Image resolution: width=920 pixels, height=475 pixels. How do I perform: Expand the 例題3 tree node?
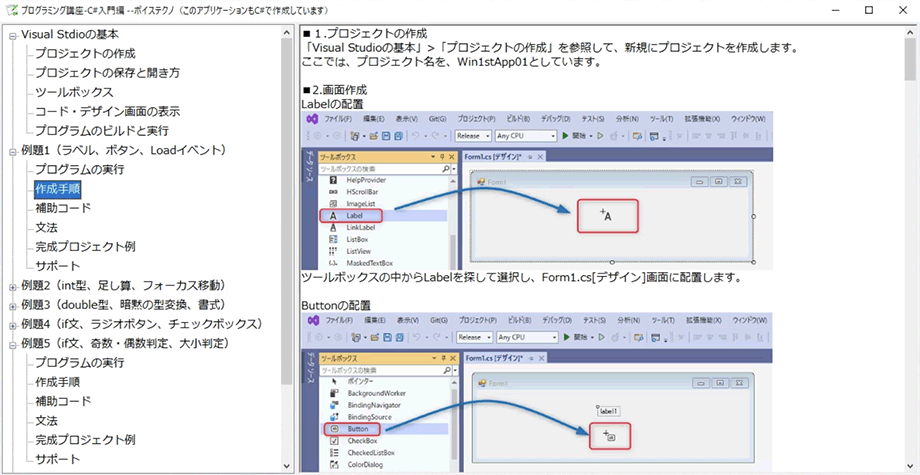click(x=13, y=307)
